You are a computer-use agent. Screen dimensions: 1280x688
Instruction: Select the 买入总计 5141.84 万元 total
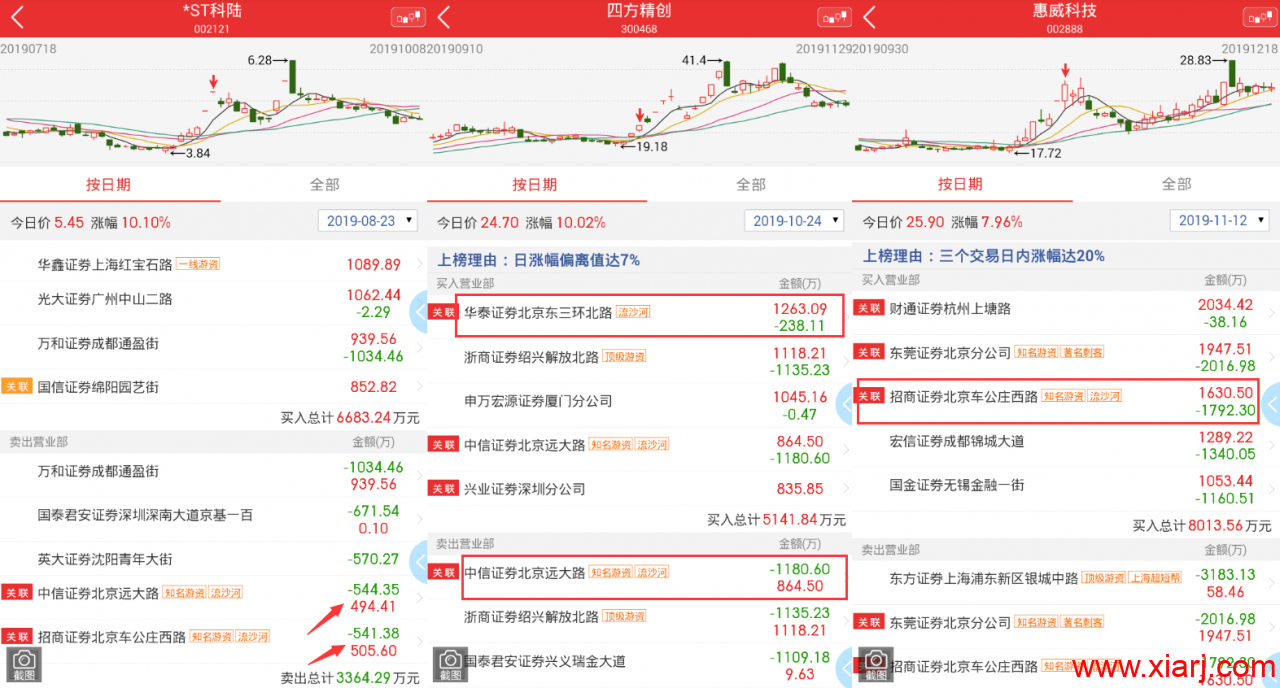[x=777, y=520]
